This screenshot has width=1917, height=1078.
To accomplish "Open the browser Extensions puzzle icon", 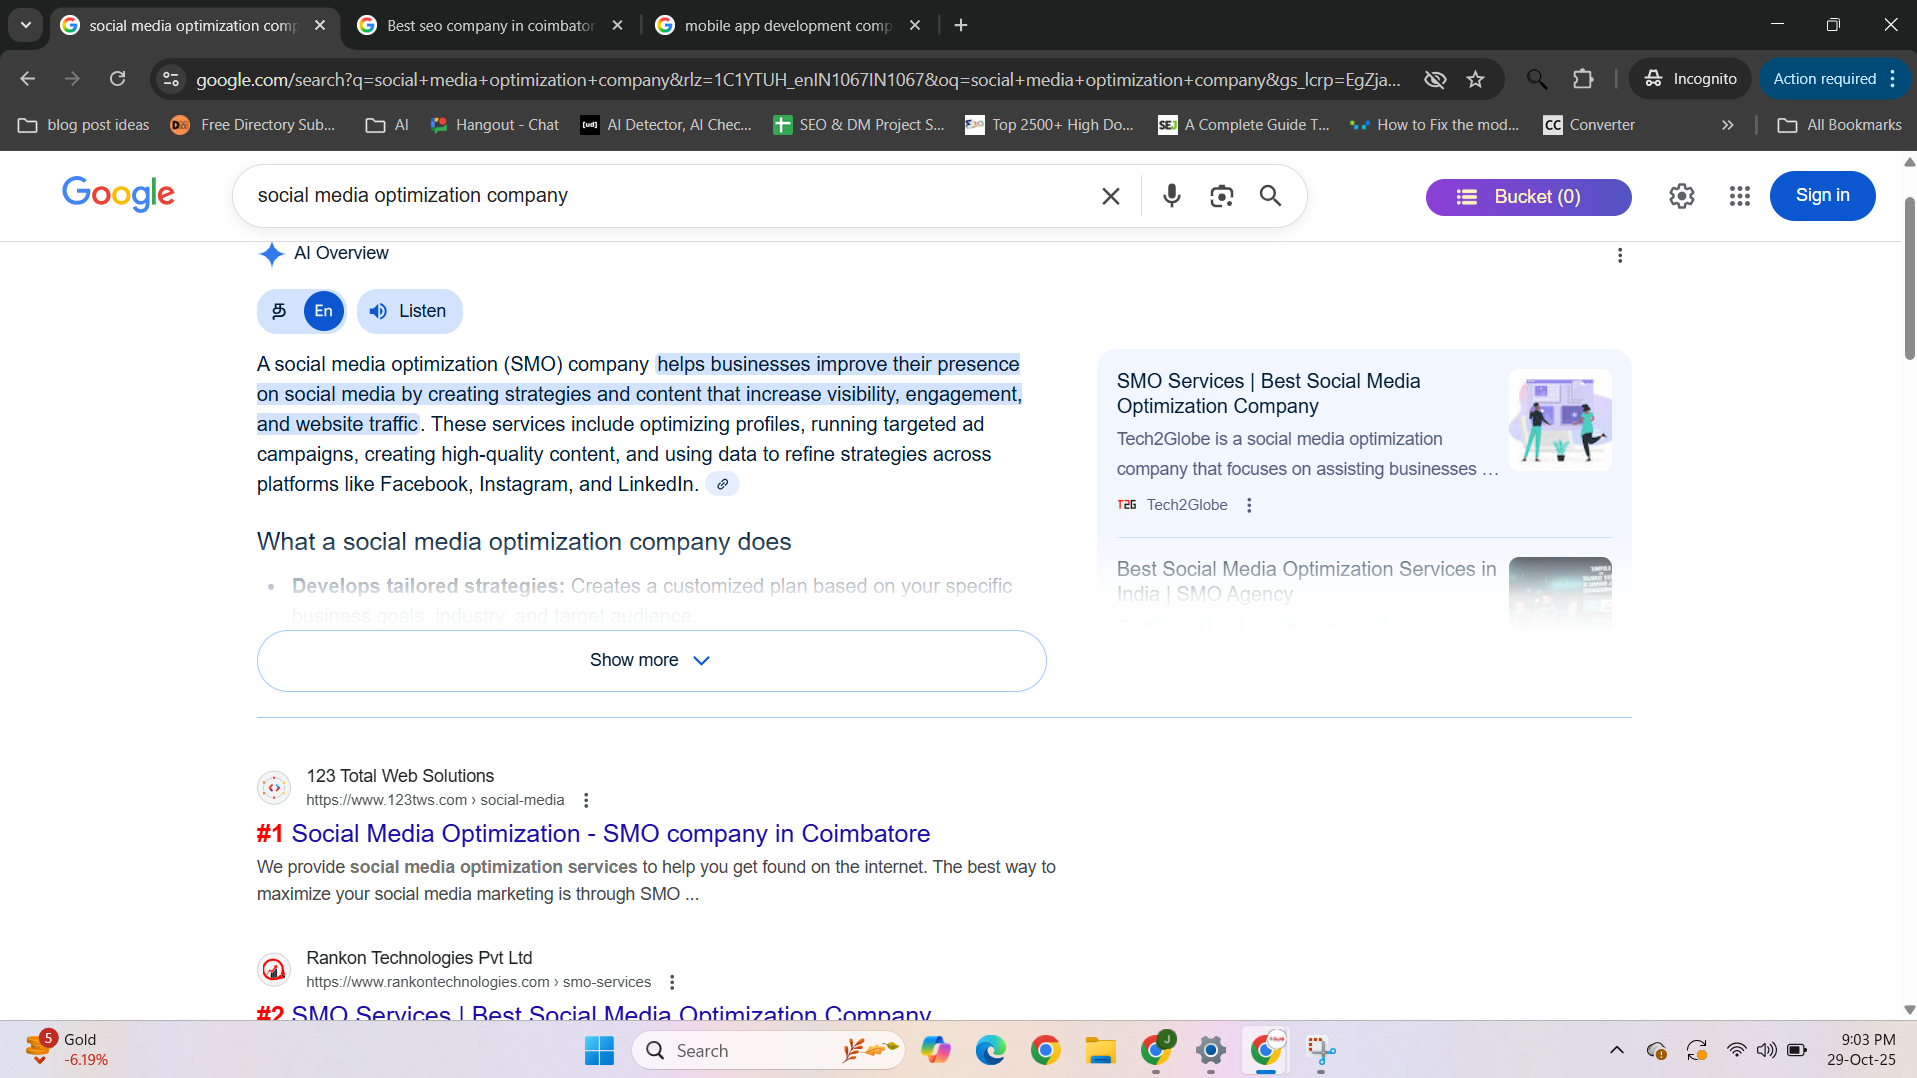I will (1582, 79).
